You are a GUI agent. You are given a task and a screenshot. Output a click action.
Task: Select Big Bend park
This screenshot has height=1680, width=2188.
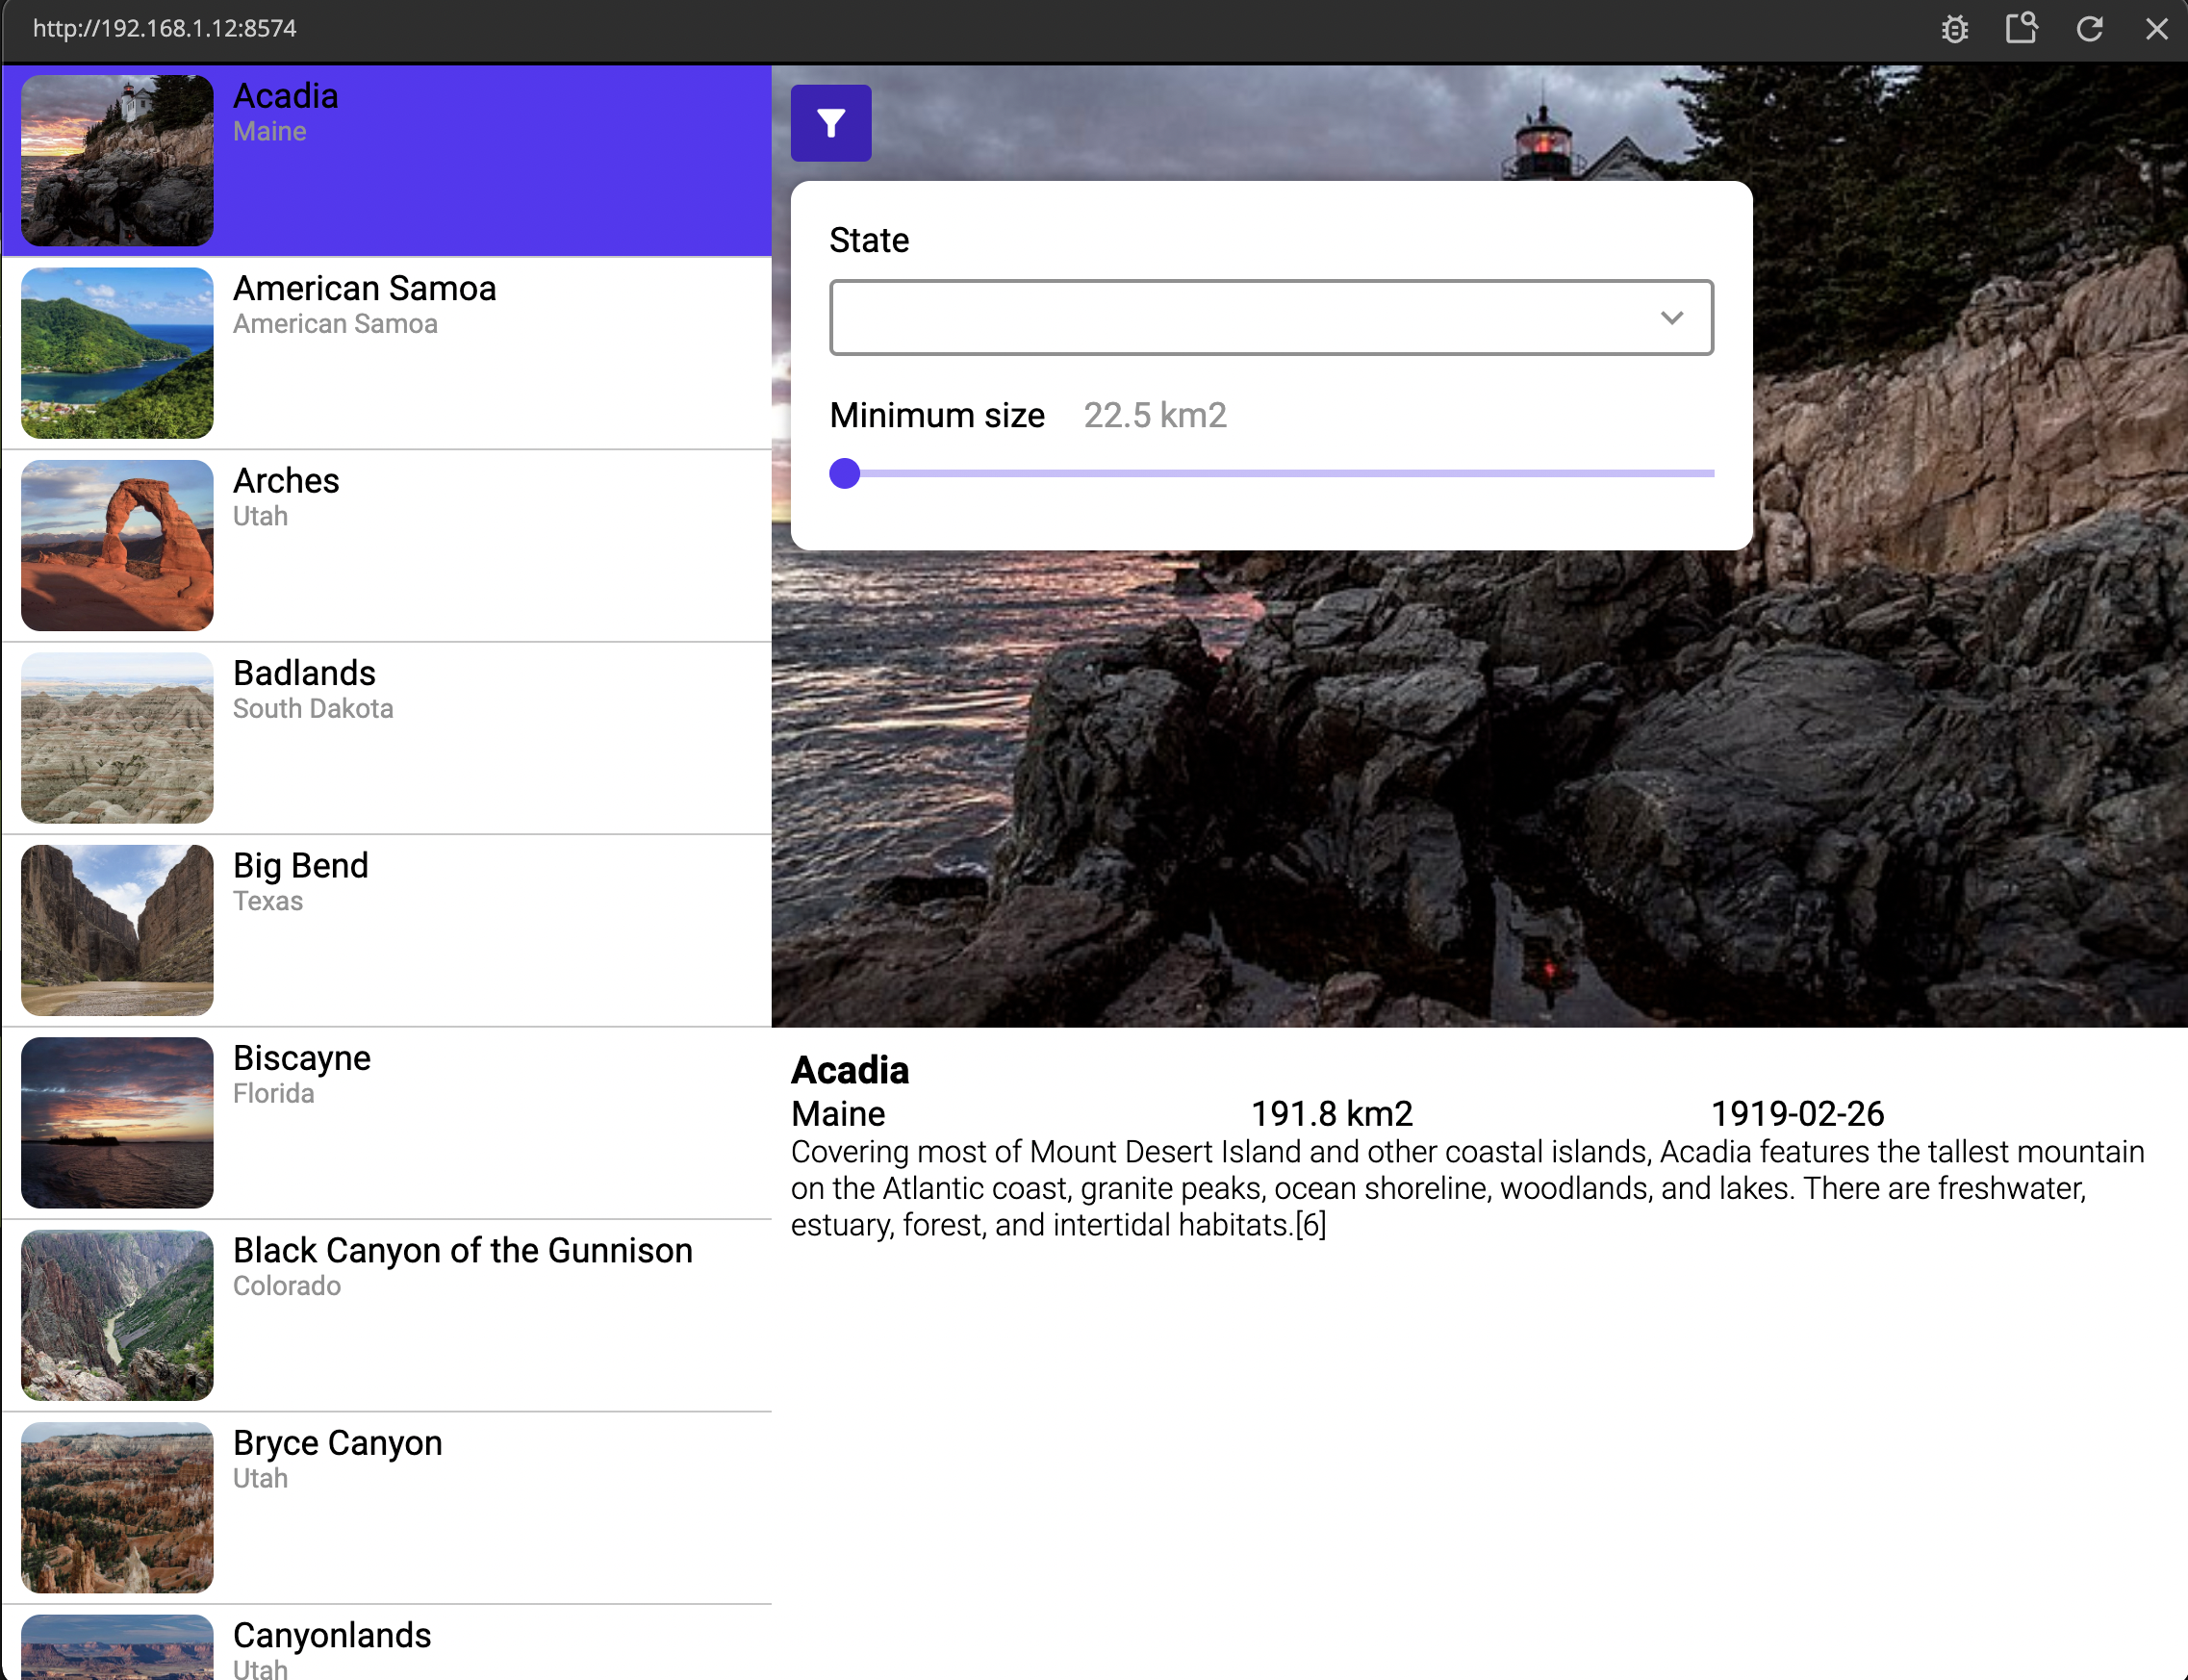click(387, 931)
